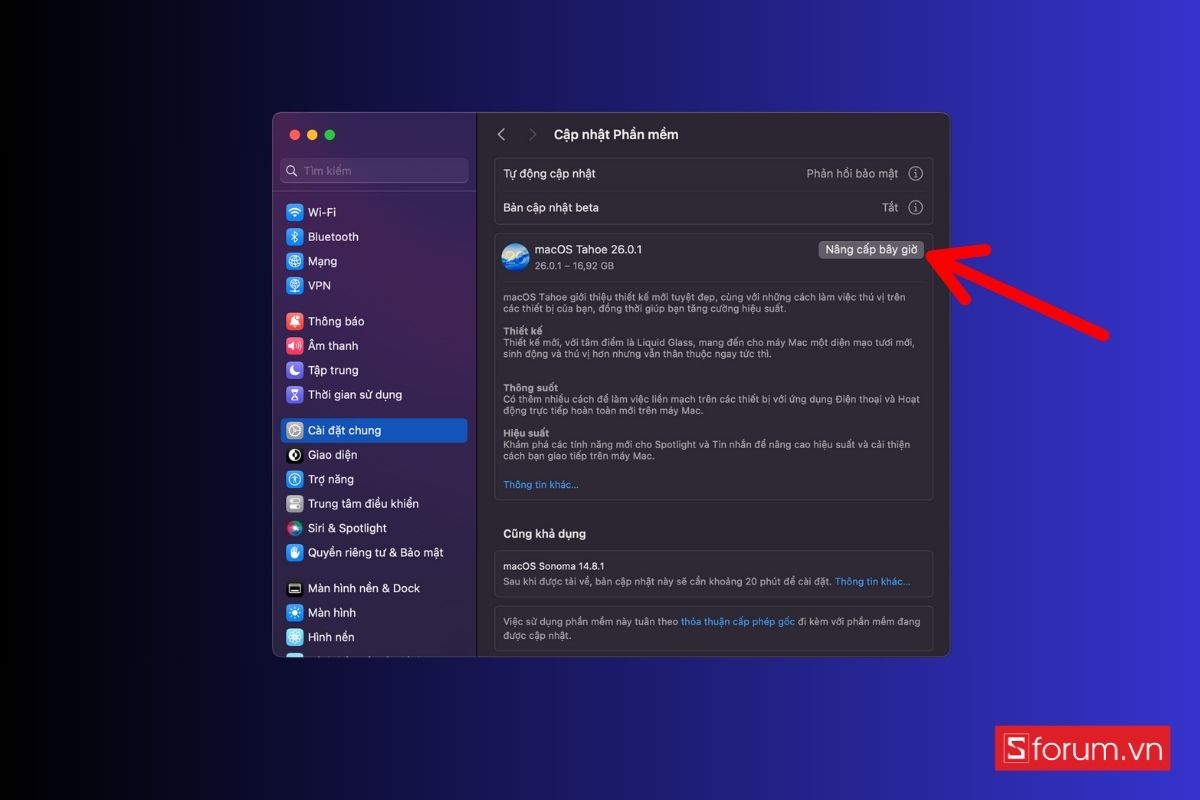The width and height of the screenshot is (1200, 800).
Task: Show info for Bản cập nhật beta
Action: pos(915,207)
